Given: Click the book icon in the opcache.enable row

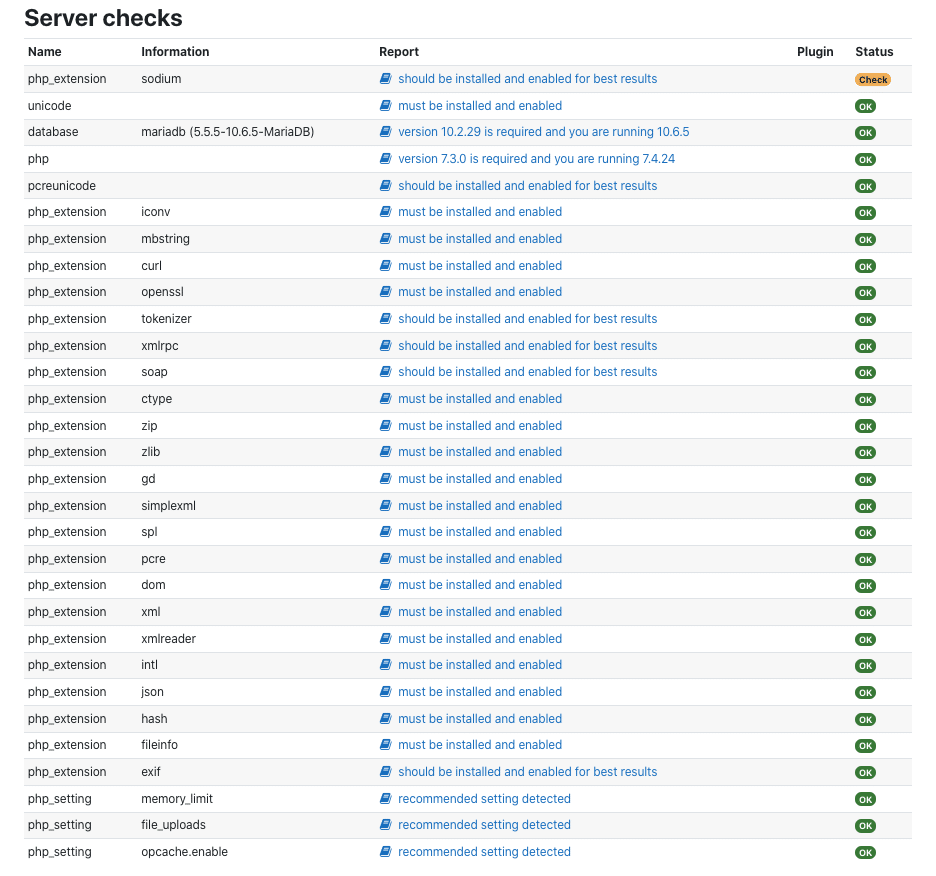Looking at the screenshot, I should 386,852.
